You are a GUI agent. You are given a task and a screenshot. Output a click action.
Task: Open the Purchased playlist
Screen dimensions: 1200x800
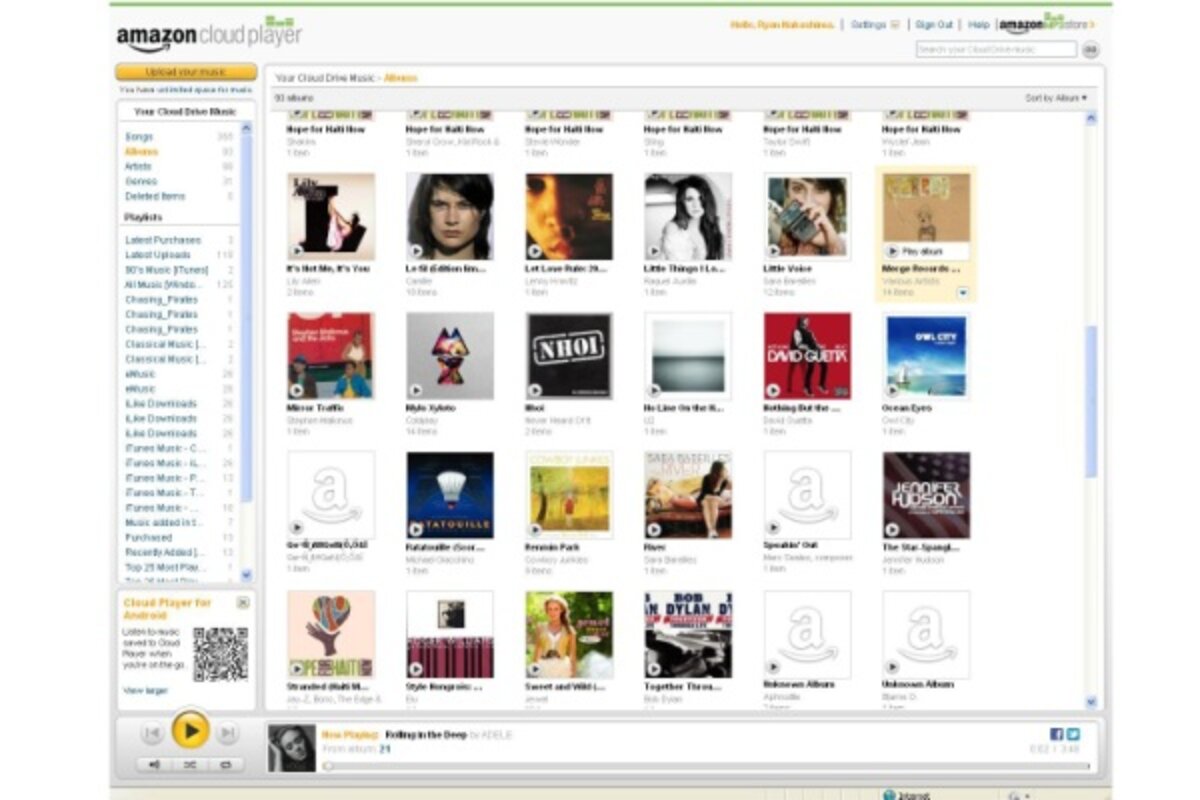click(148, 537)
